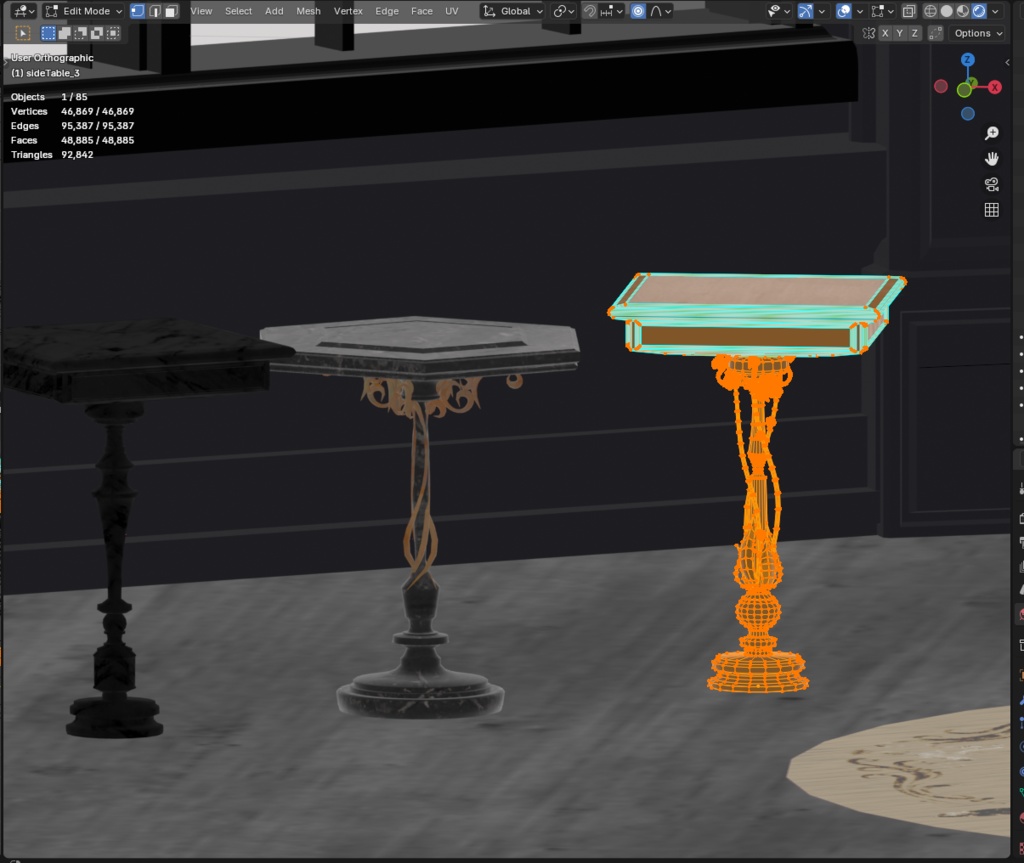Click the X axis on the navigation gizmo
This screenshot has height=863, width=1024.
995,87
